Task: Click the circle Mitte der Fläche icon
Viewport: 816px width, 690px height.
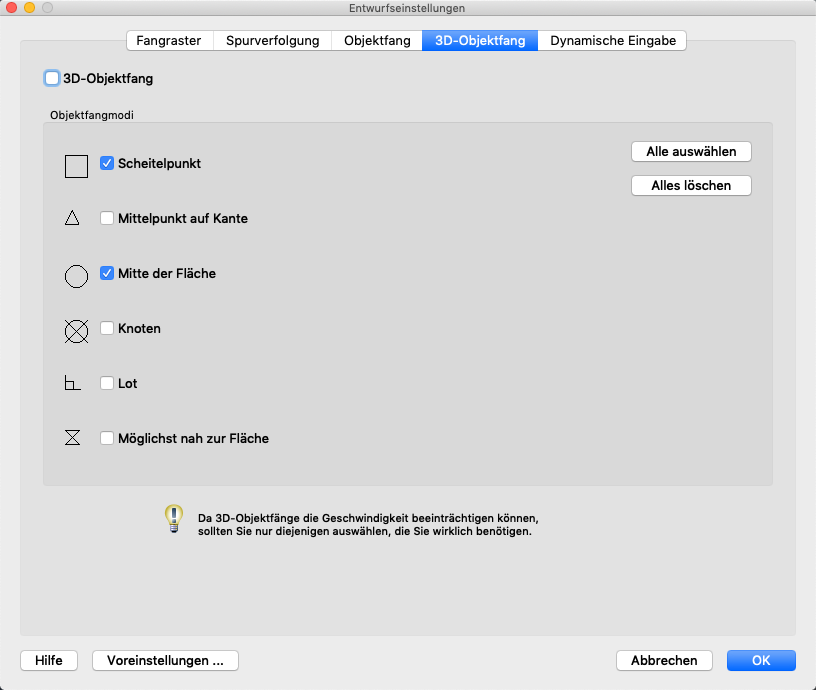Action: pyautogui.click(x=76, y=276)
